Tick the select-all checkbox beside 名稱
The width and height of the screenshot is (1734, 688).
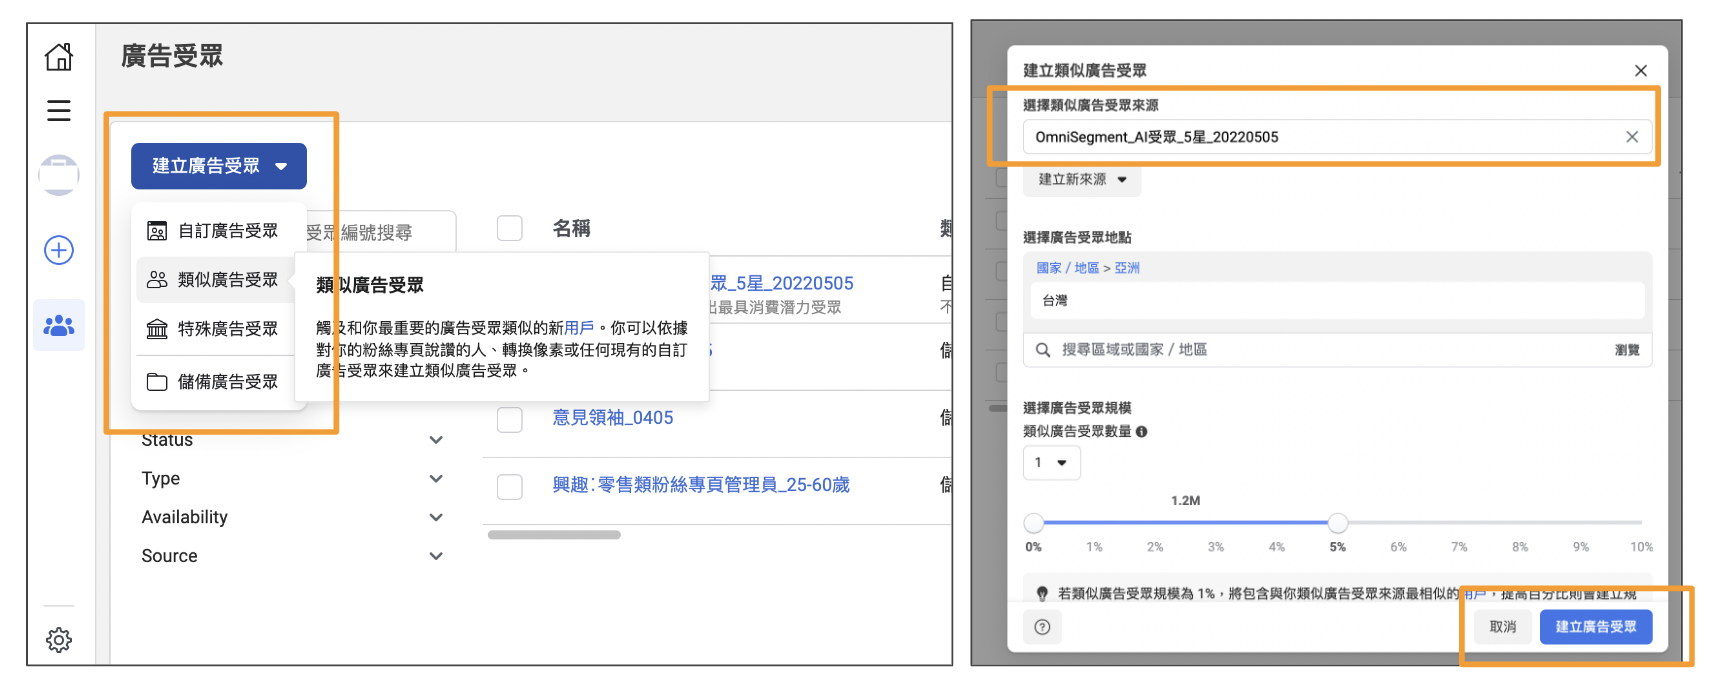pos(510,229)
